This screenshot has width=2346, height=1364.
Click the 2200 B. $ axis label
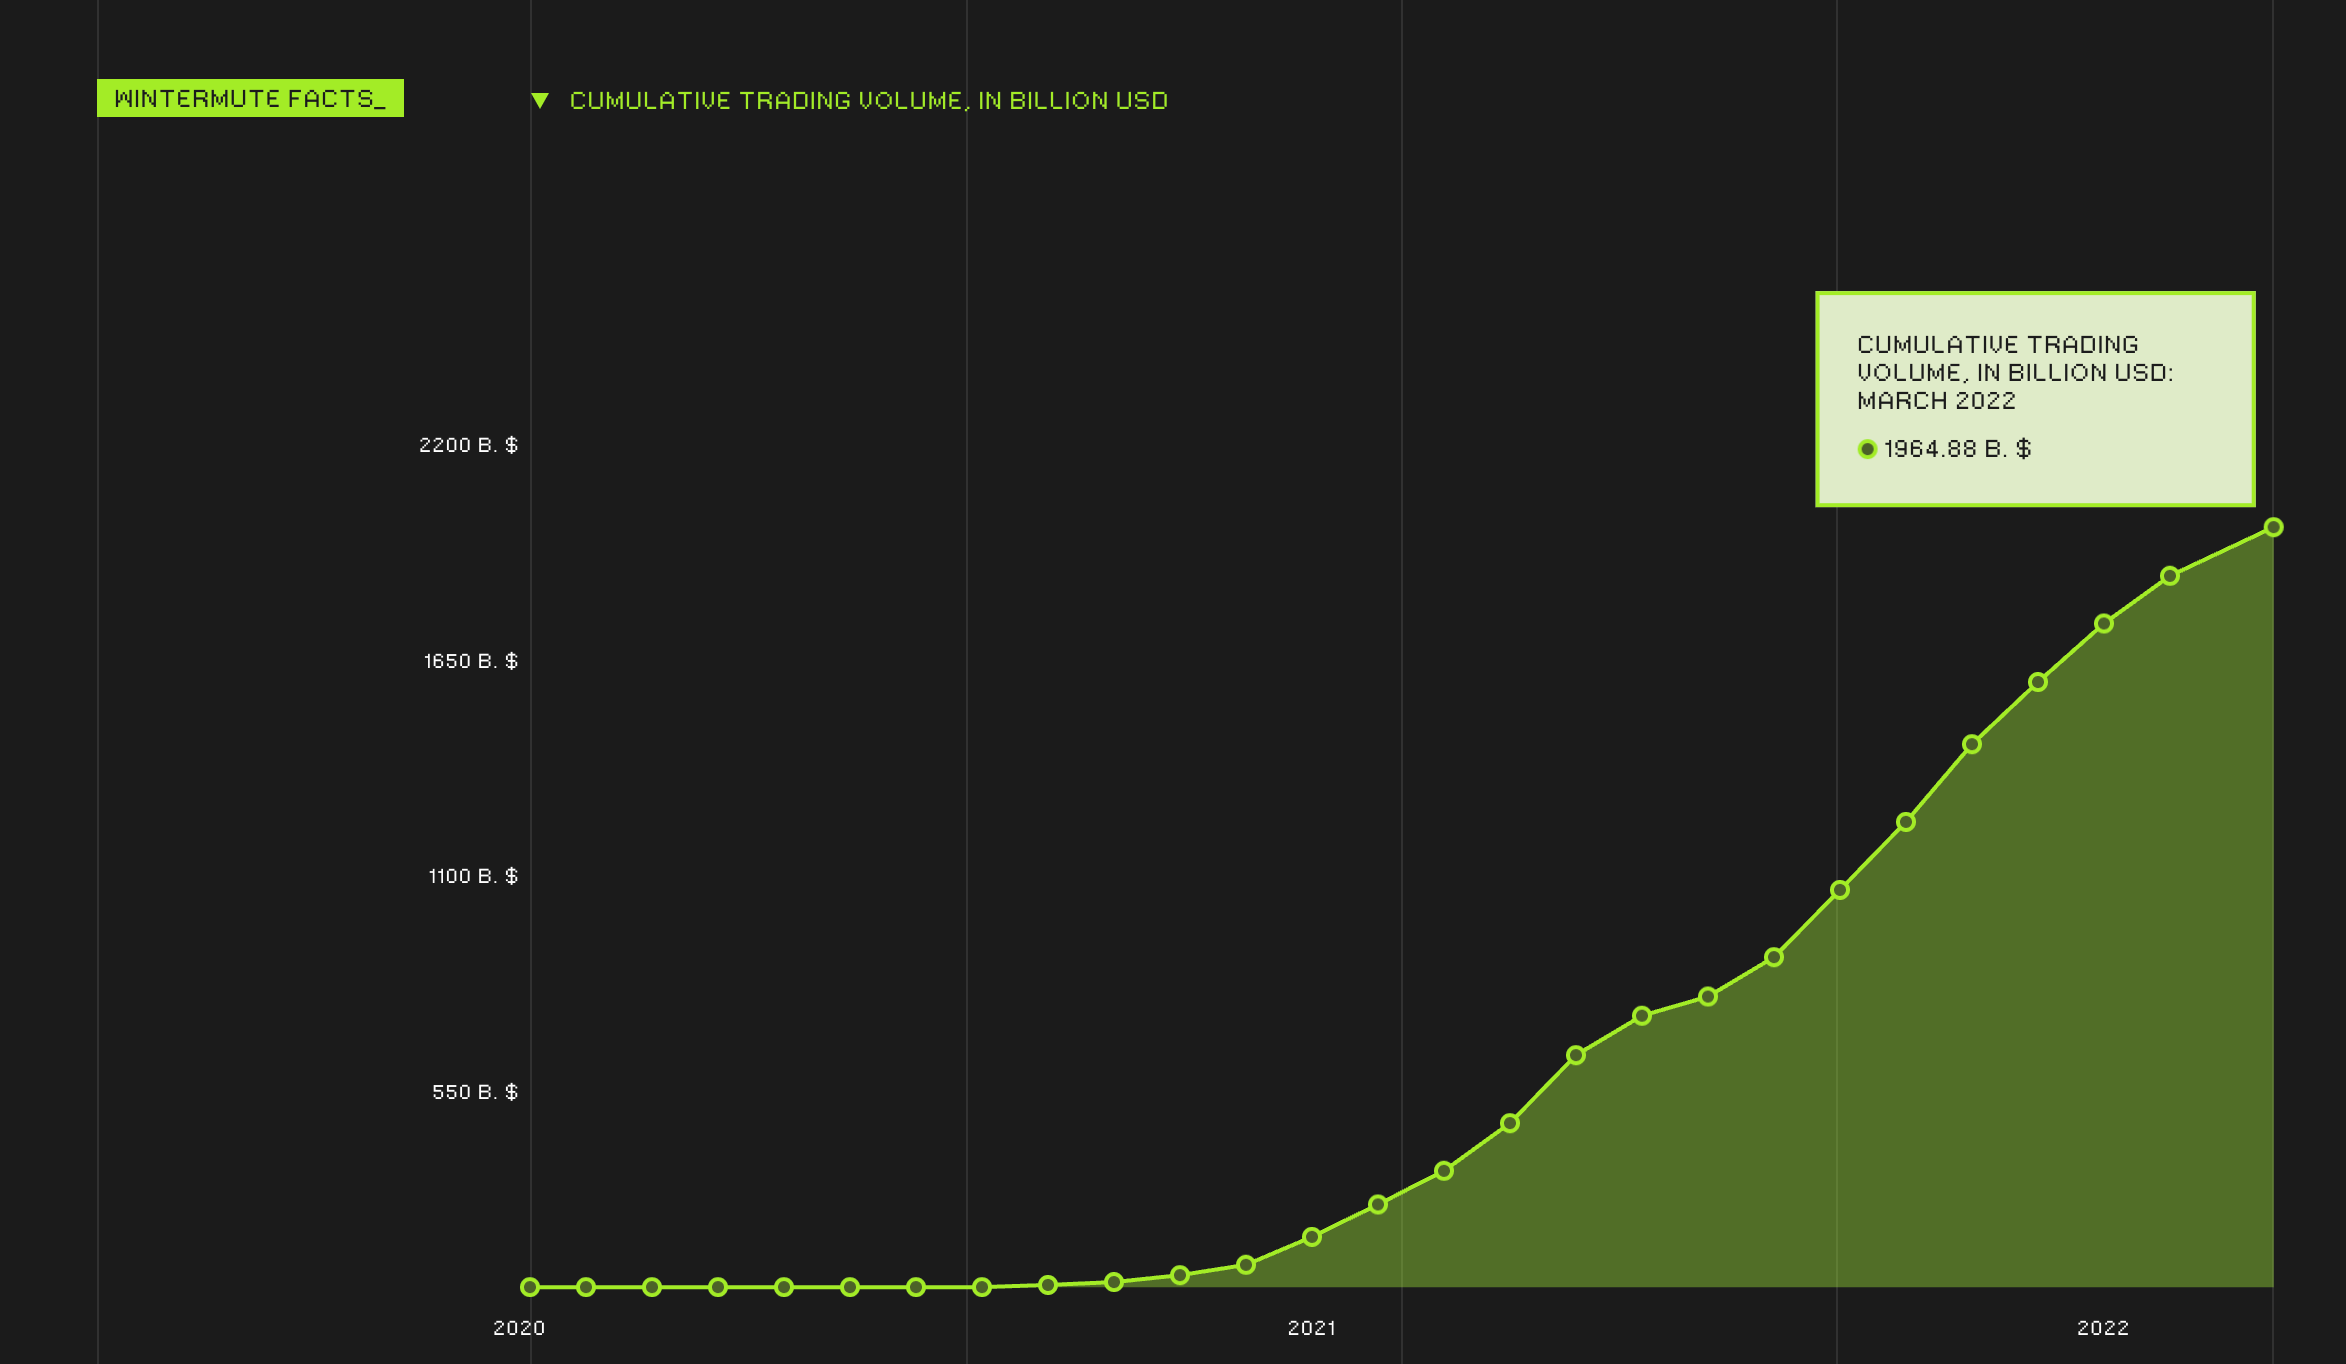[468, 445]
